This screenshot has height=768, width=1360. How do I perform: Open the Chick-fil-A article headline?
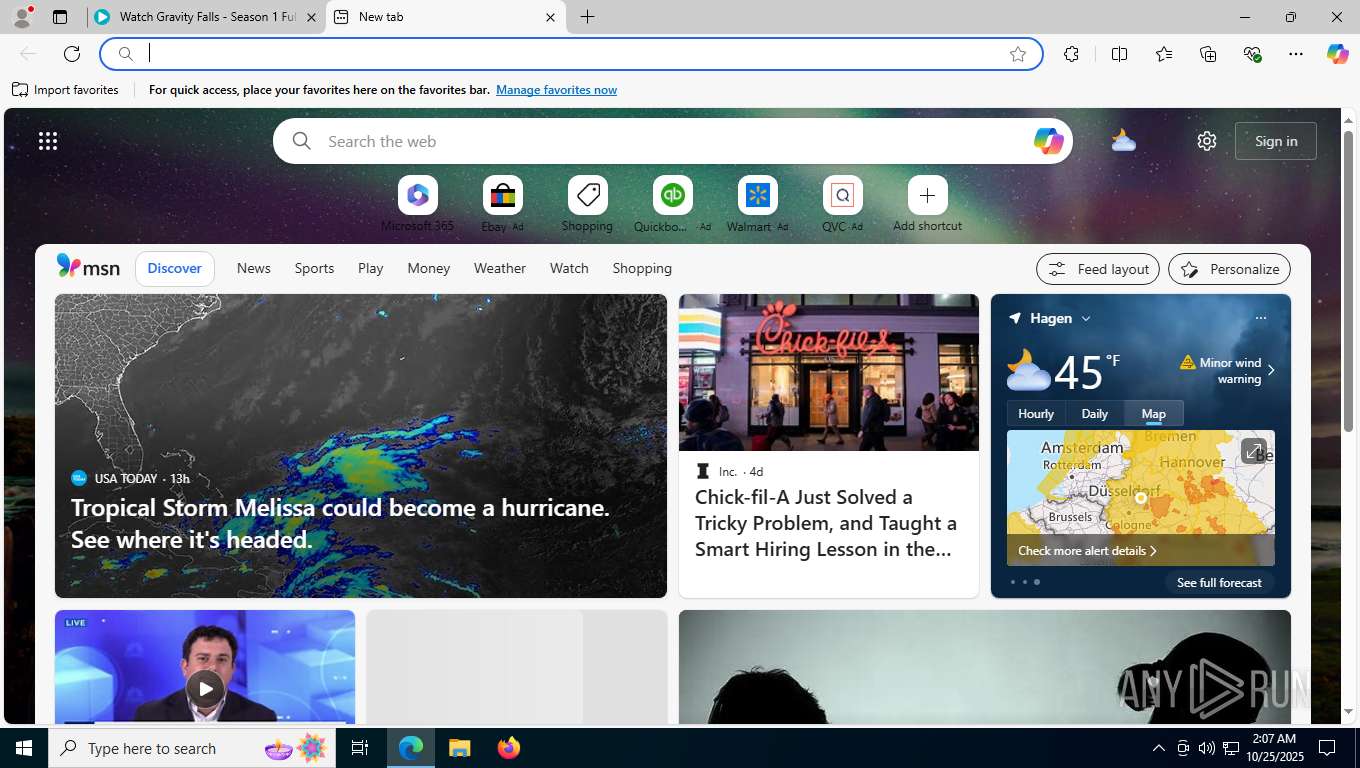[826, 523]
